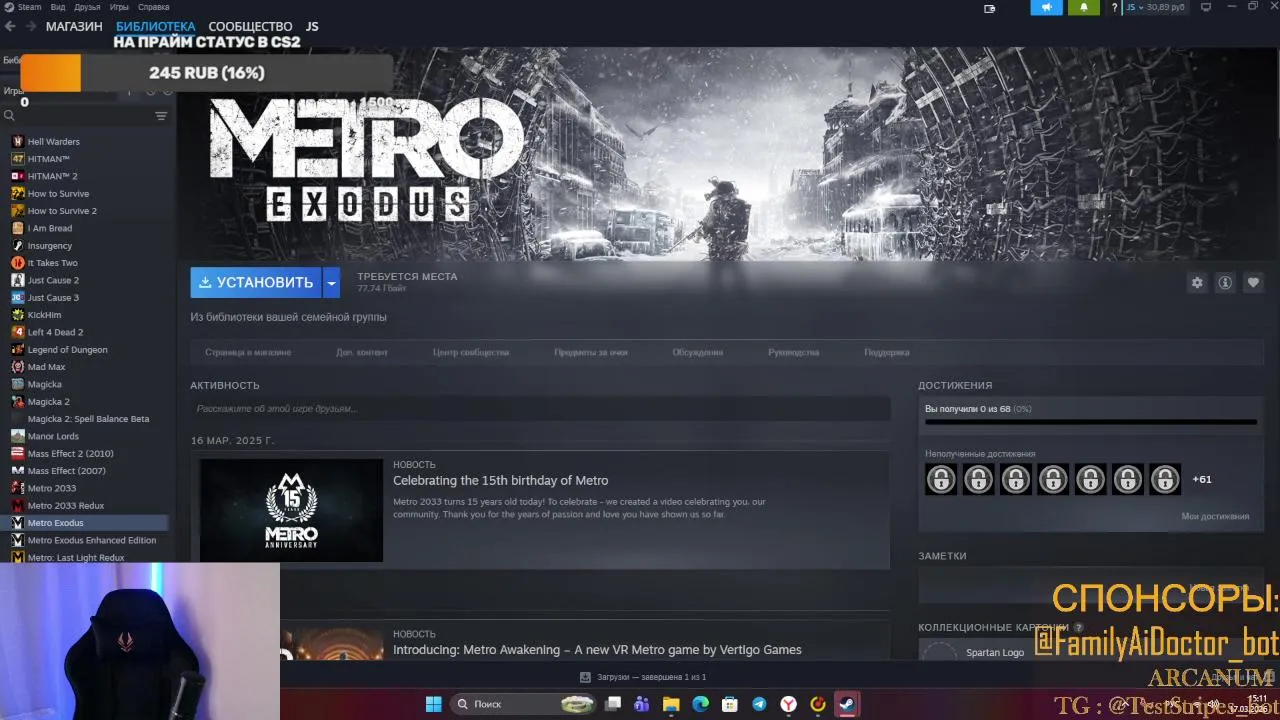Open Доп. контент link

[362, 353]
